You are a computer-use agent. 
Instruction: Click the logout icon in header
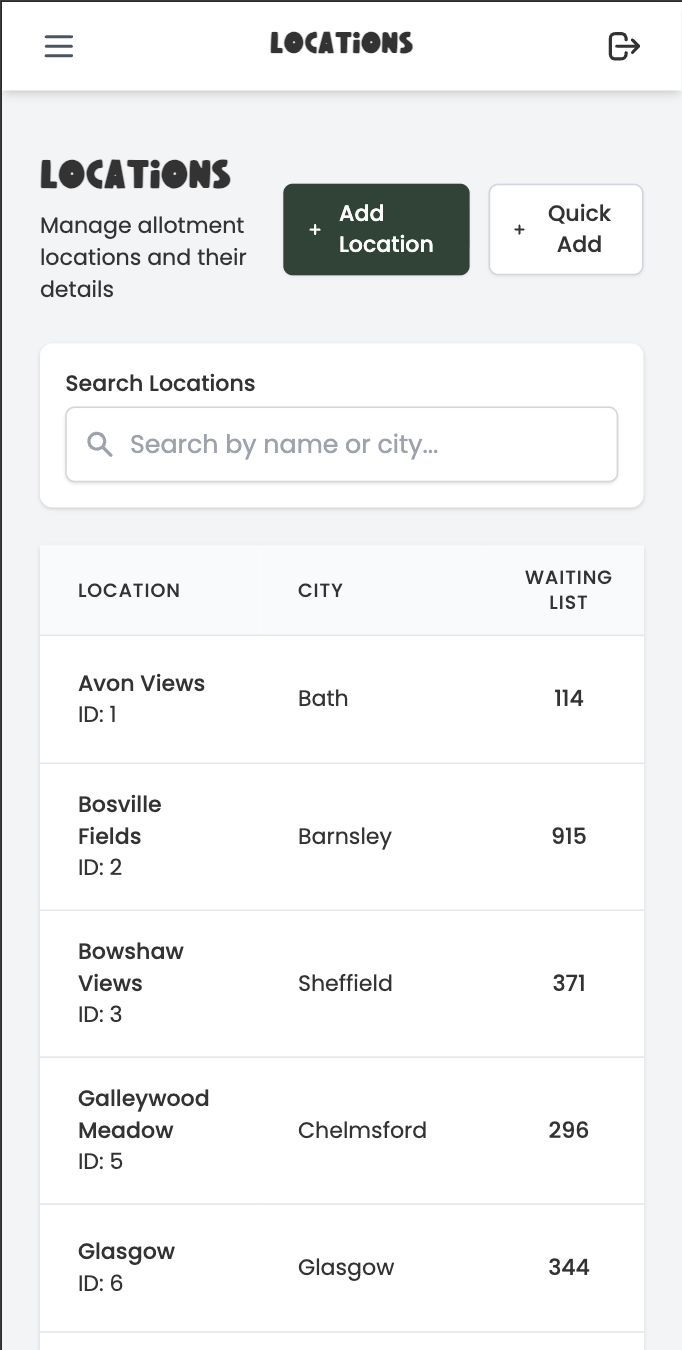point(624,46)
